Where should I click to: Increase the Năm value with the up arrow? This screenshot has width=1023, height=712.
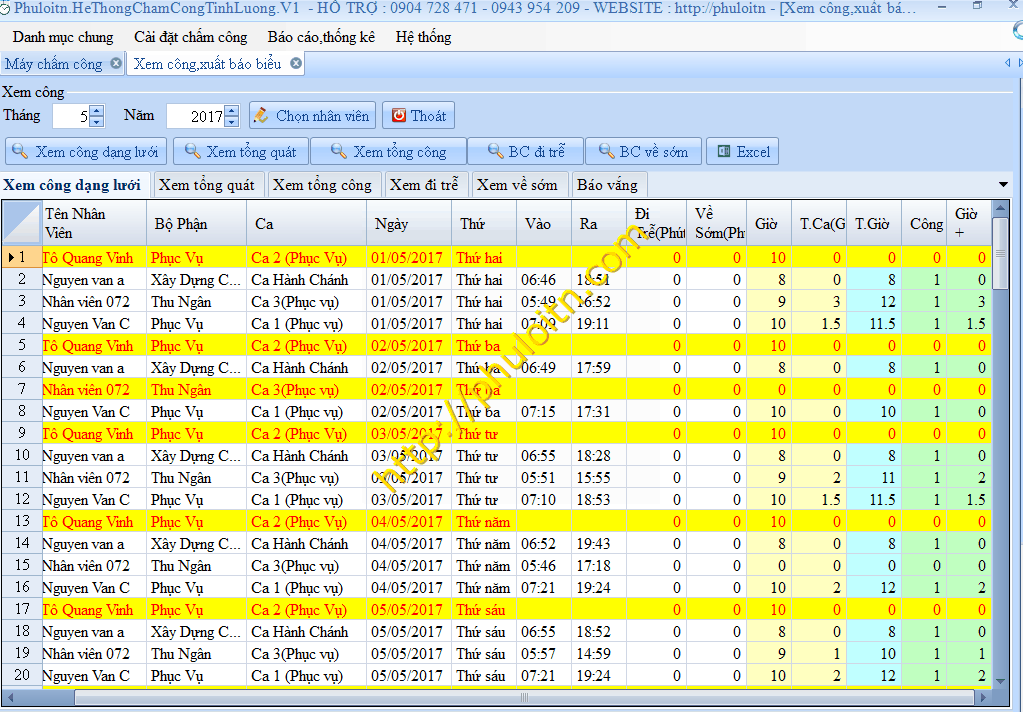[x=232, y=111]
